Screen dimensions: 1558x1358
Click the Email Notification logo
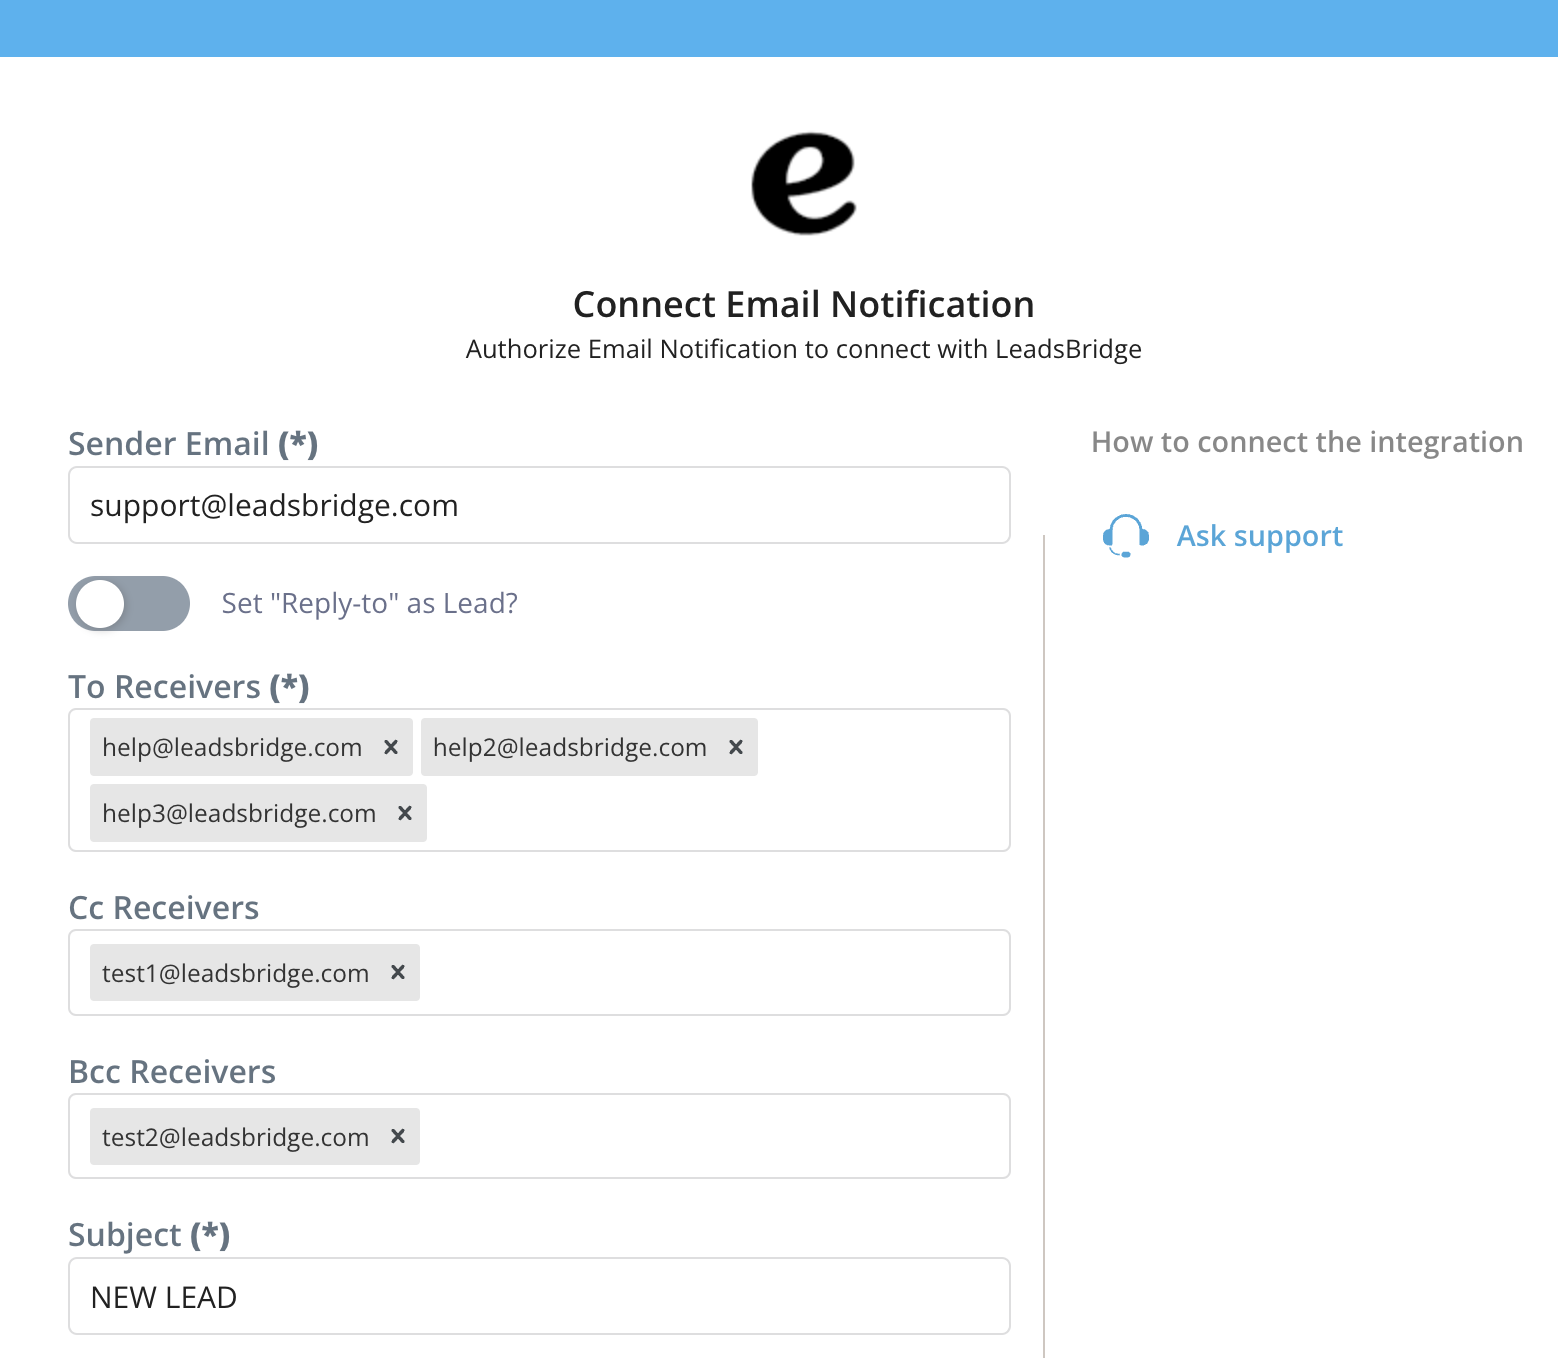tap(804, 184)
